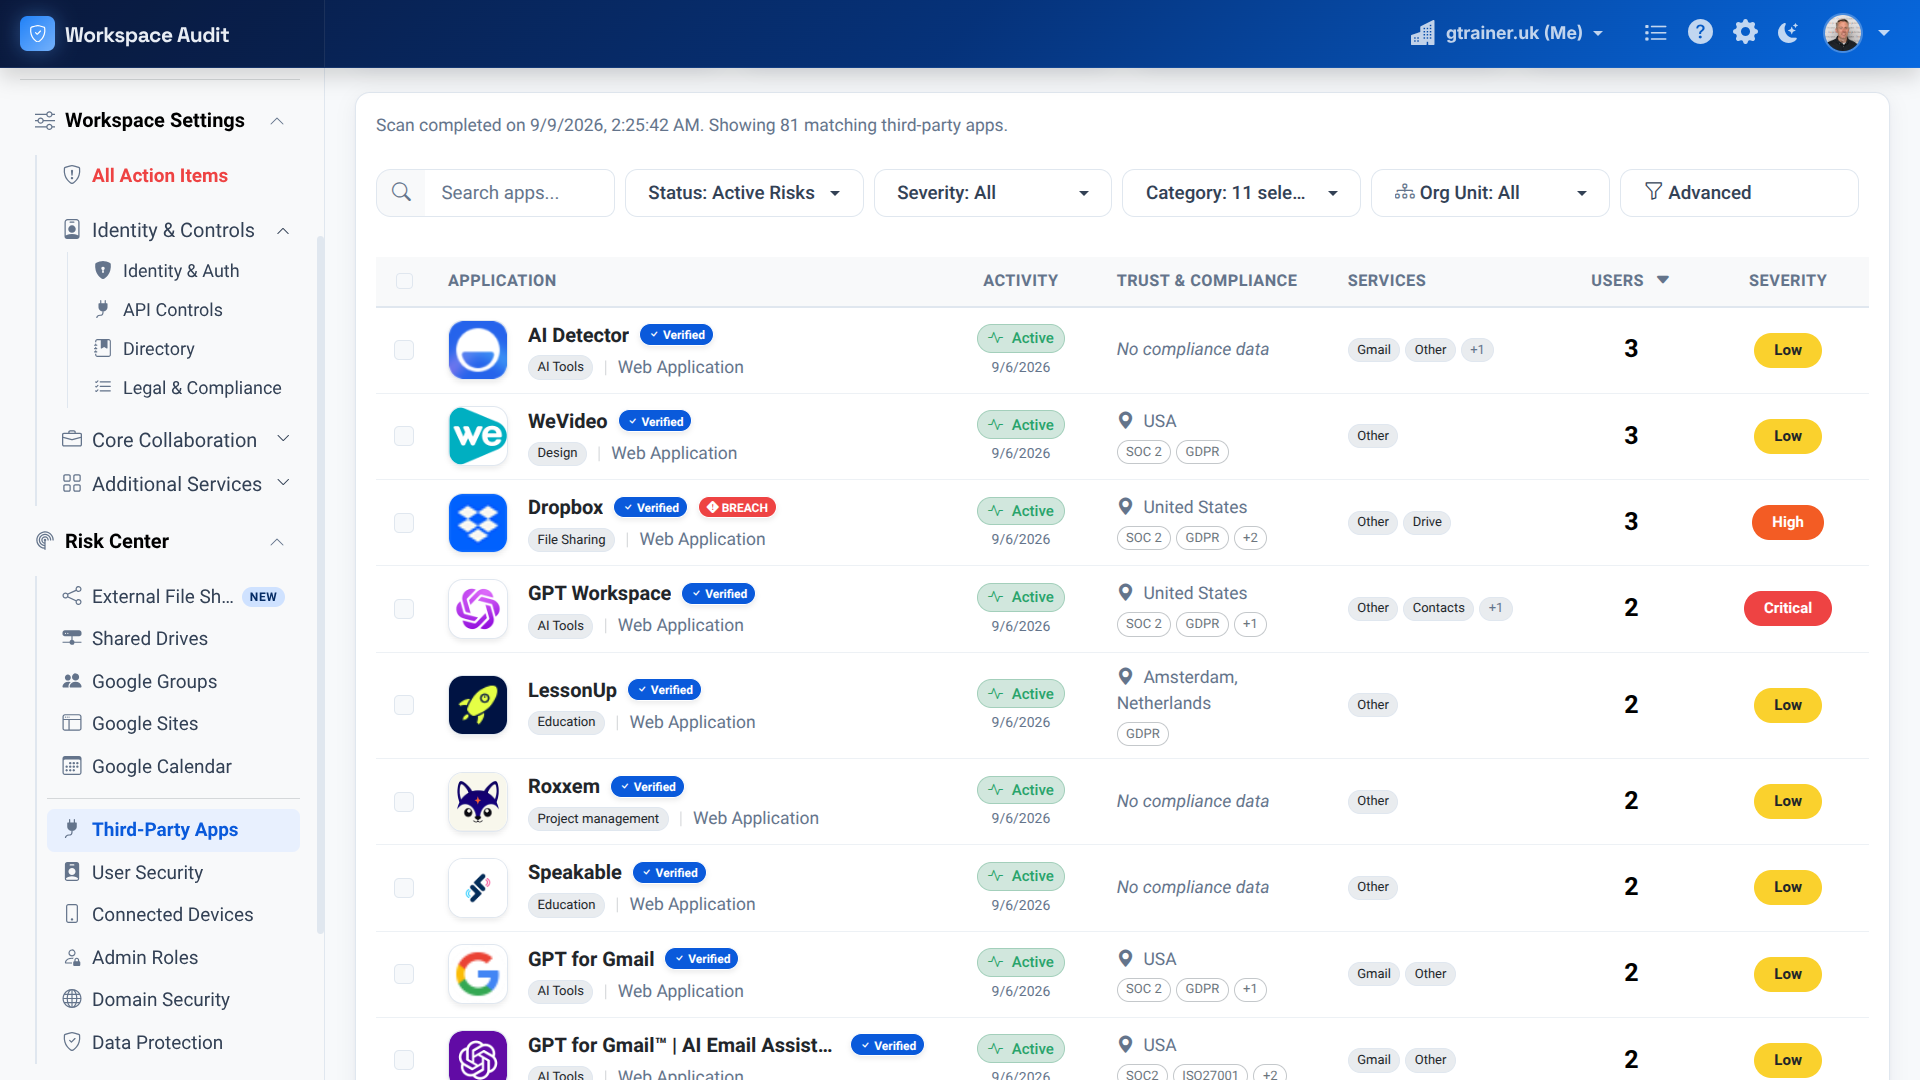
Task: Click the Verified badge next to Roxxem
Action: [x=647, y=787]
